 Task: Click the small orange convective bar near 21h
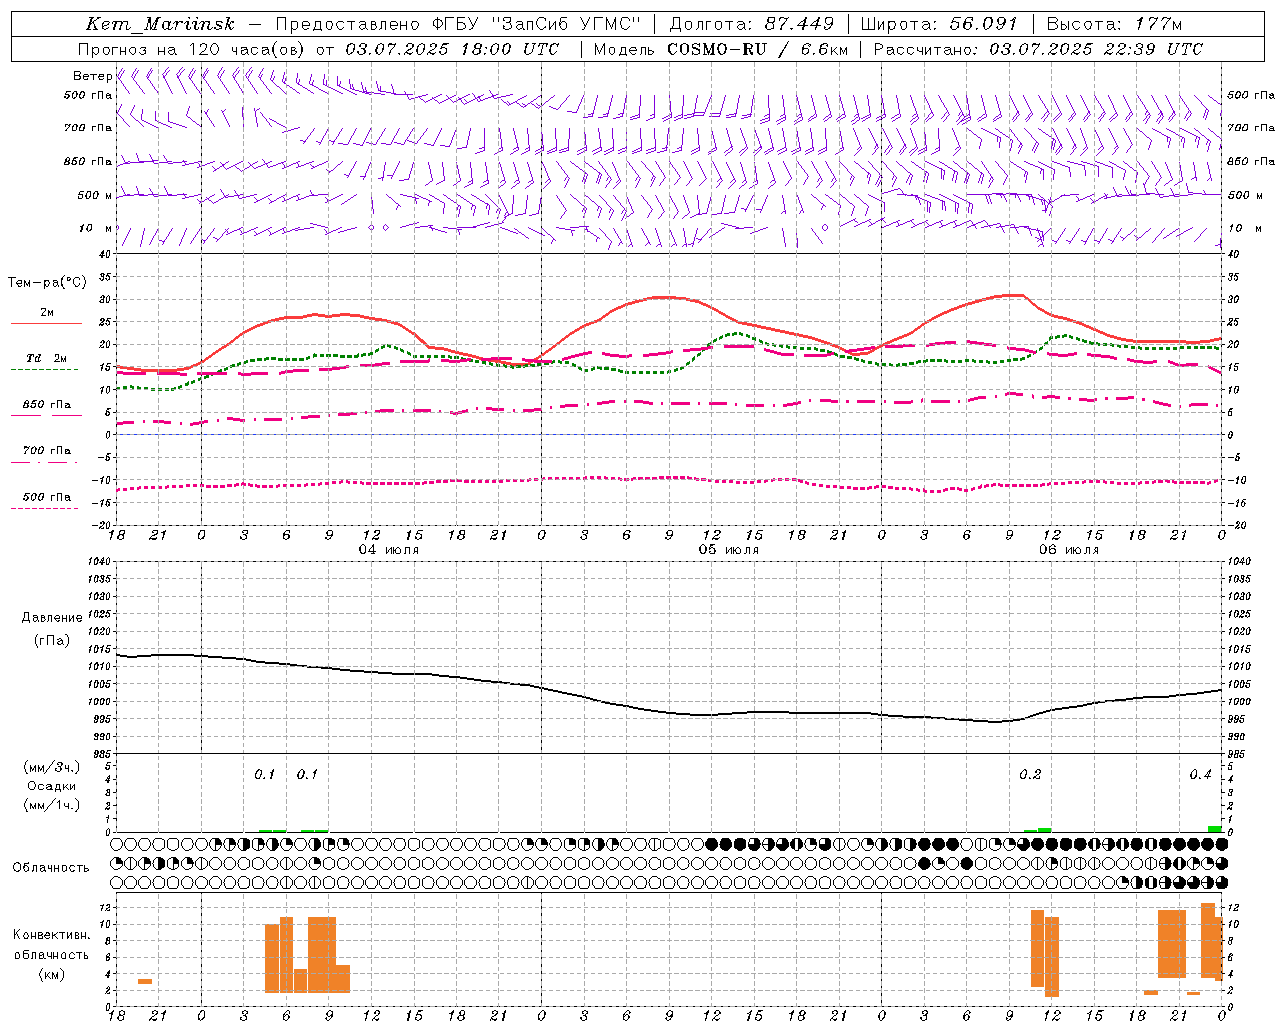[145, 981]
